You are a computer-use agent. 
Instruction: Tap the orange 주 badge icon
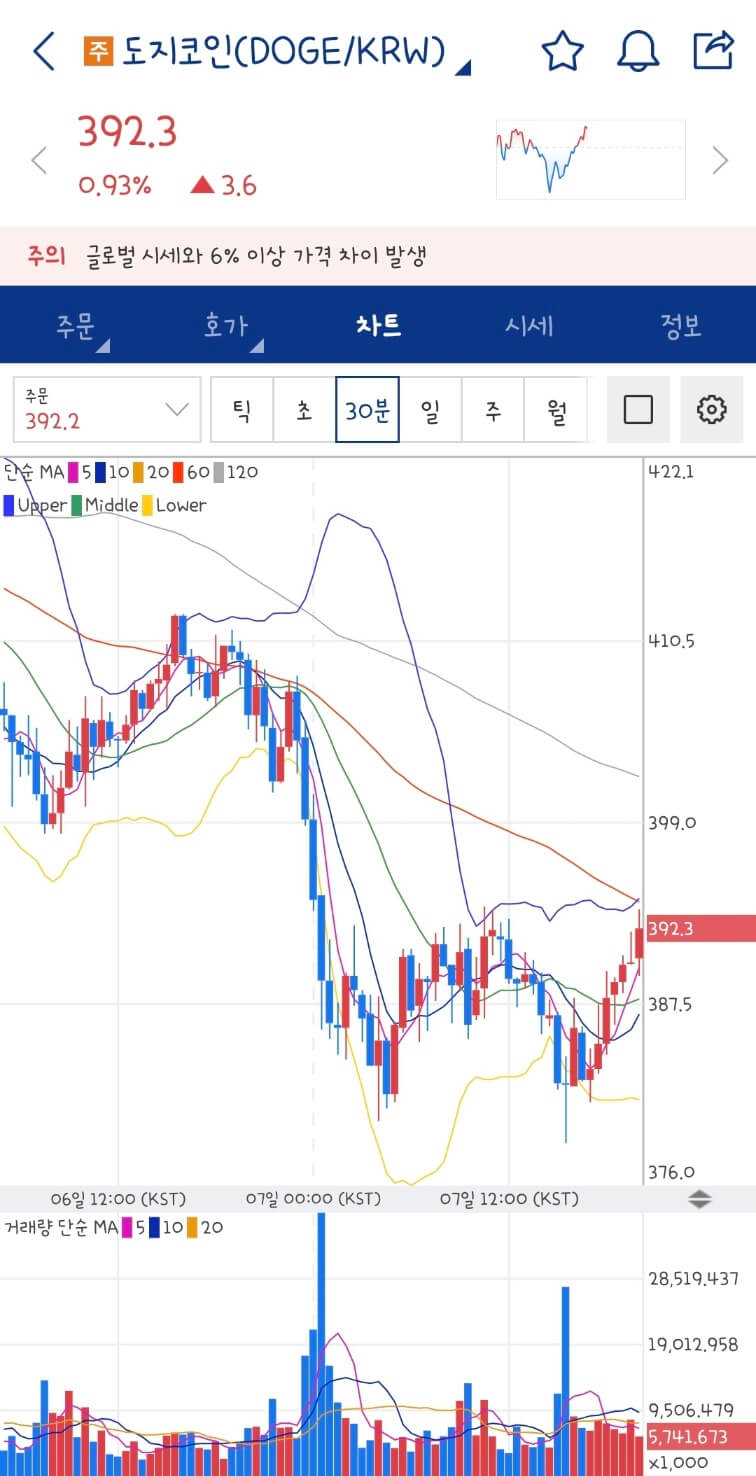99,51
